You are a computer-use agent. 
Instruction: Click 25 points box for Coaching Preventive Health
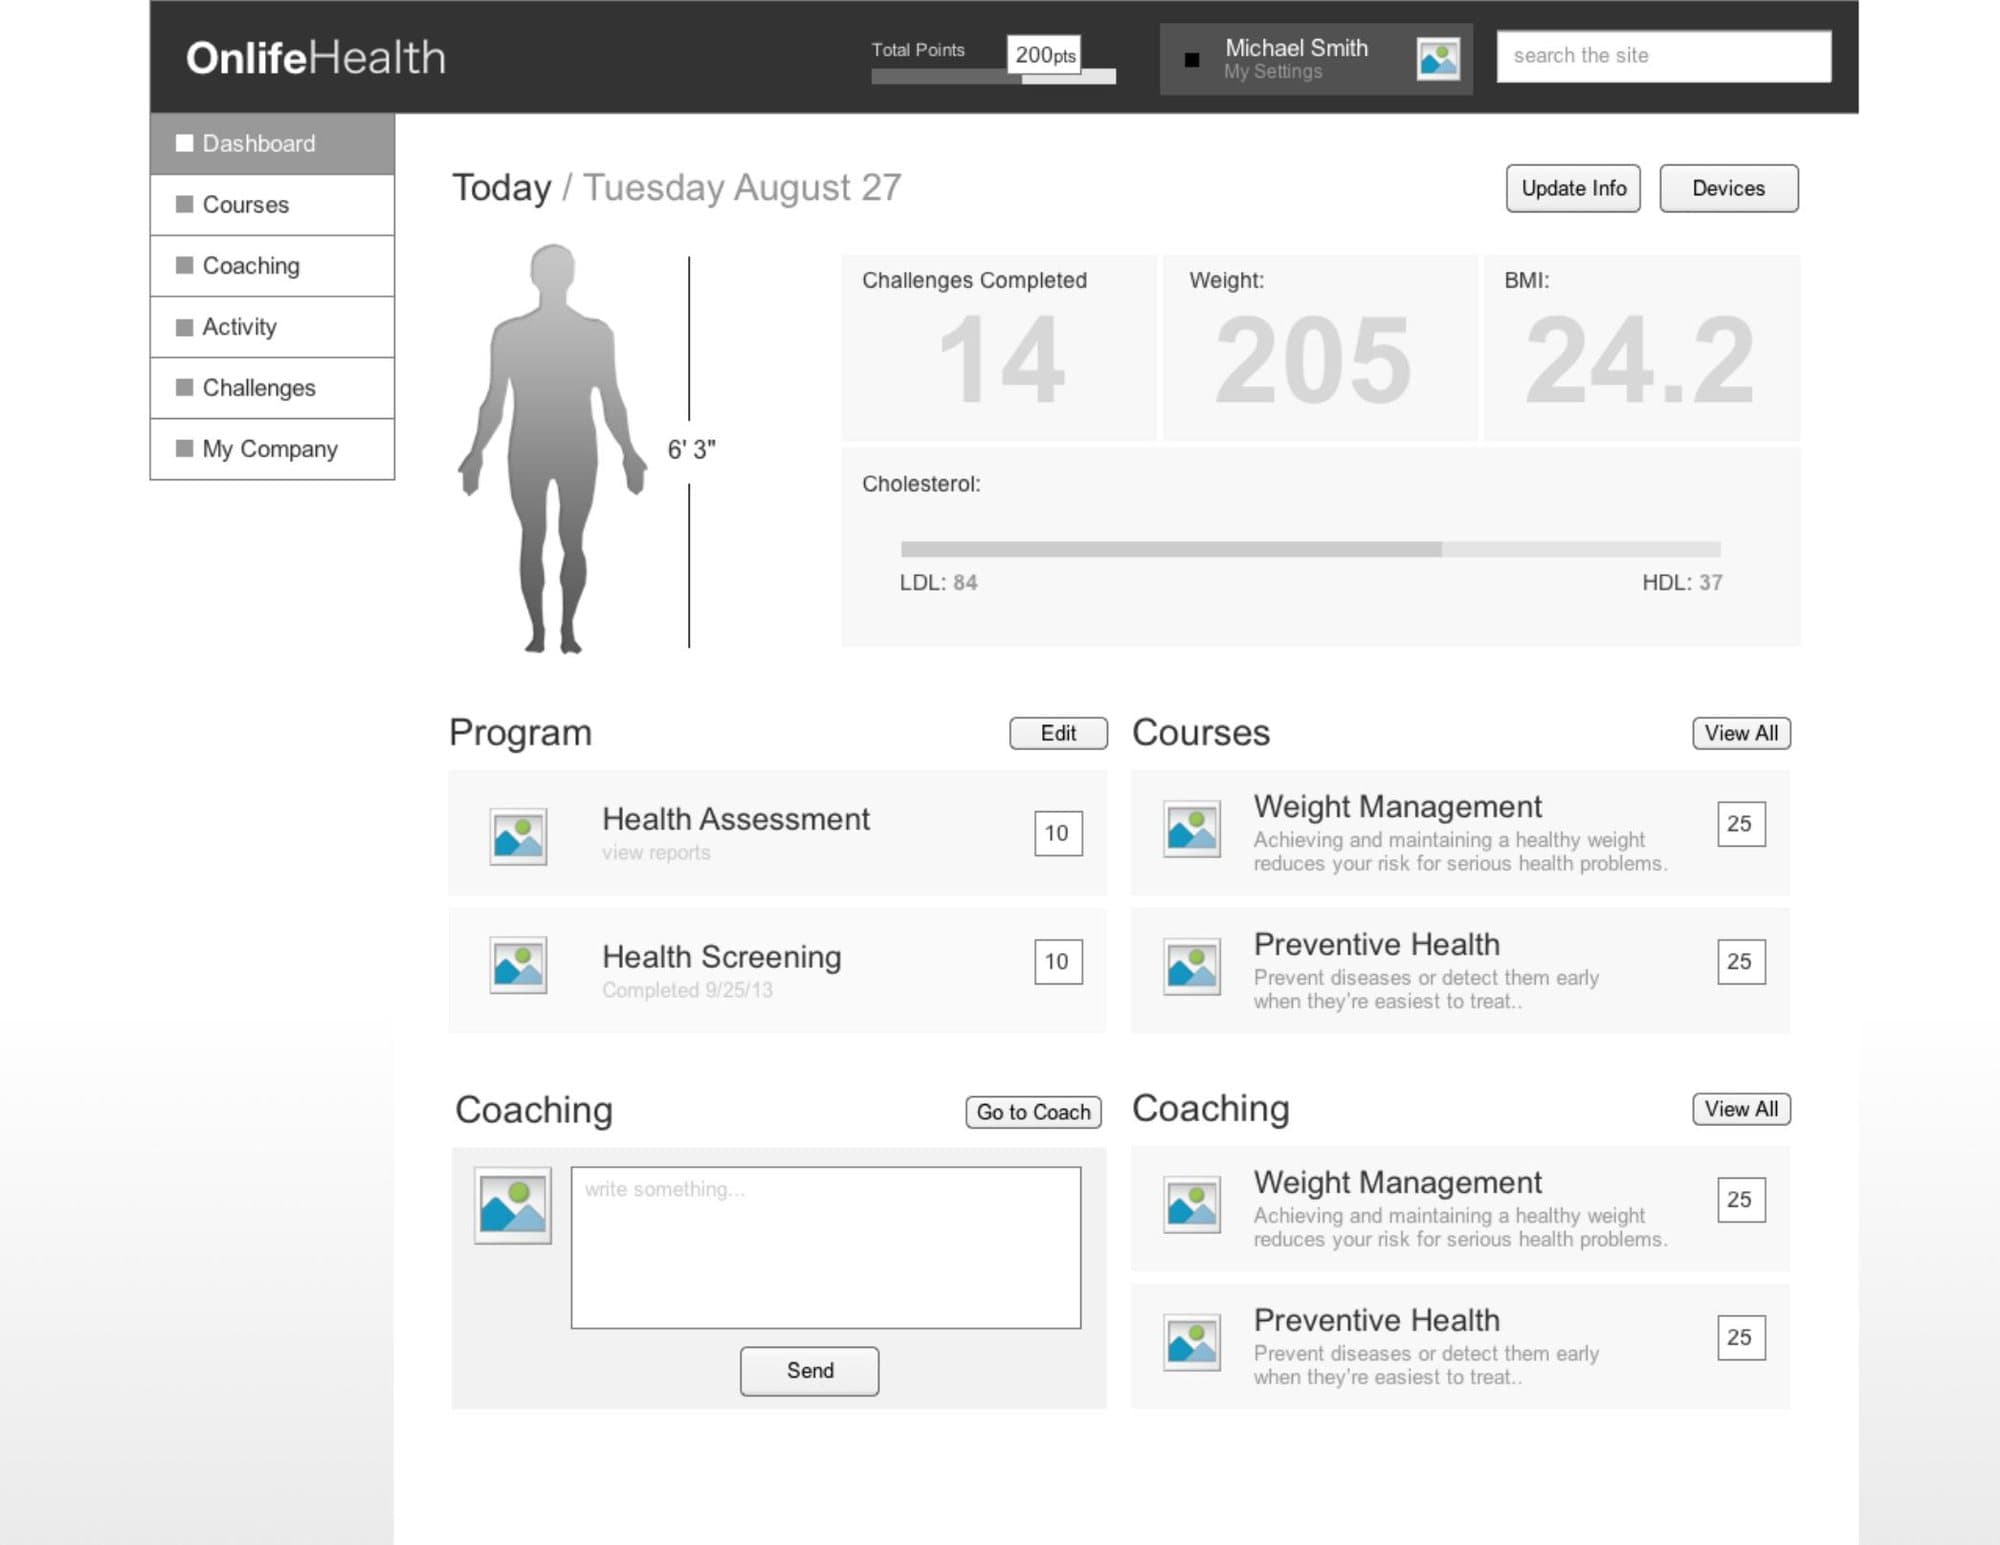[x=1741, y=1338]
